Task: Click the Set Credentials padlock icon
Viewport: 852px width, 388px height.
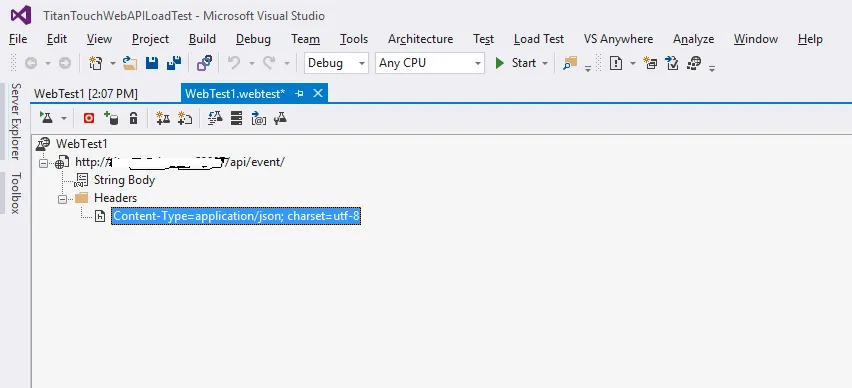Action: coord(133,118)
